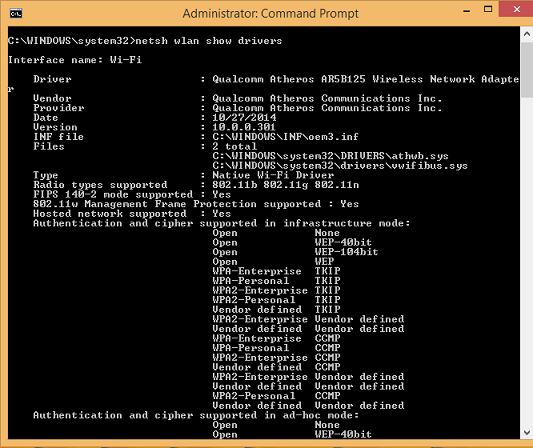This screenshot has width=533, height=448.
Task: Click the Provider row value
Action: coord(327,108)
